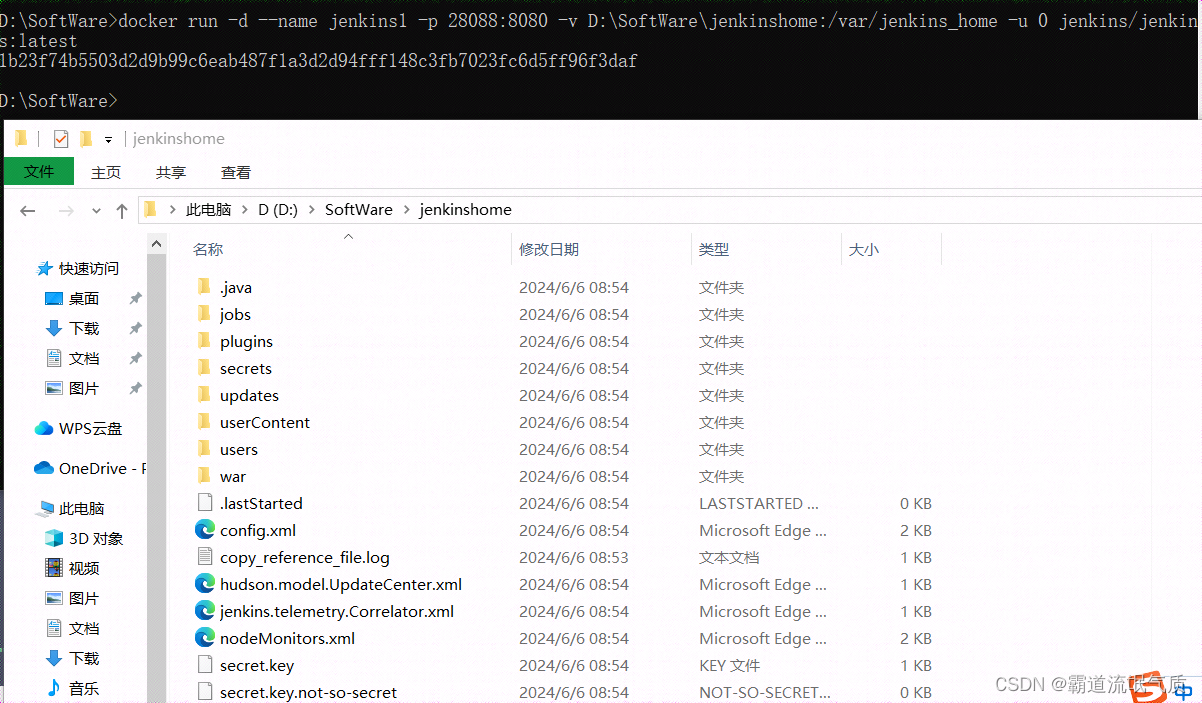This screenshot has height=703, width=1202.
Task: Select the nodeMonitors.xml Edge file icon
Action: (x=205, y=638)
